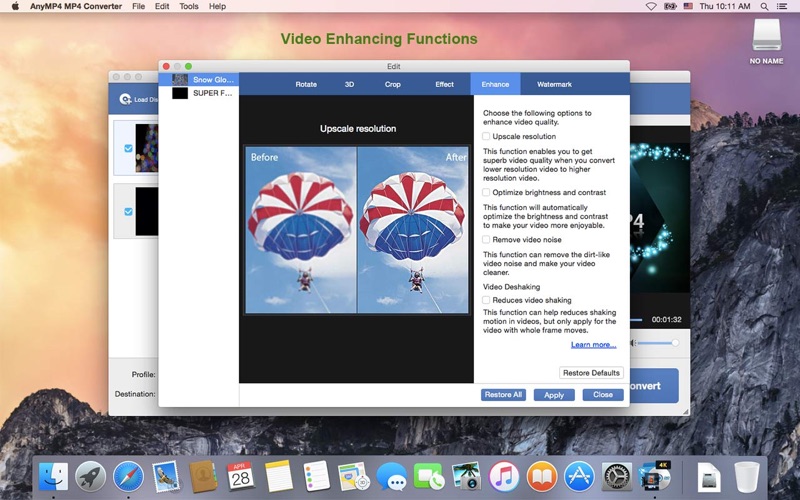Switch to the Crop tab
800x500 pixels.
(392, 84)
